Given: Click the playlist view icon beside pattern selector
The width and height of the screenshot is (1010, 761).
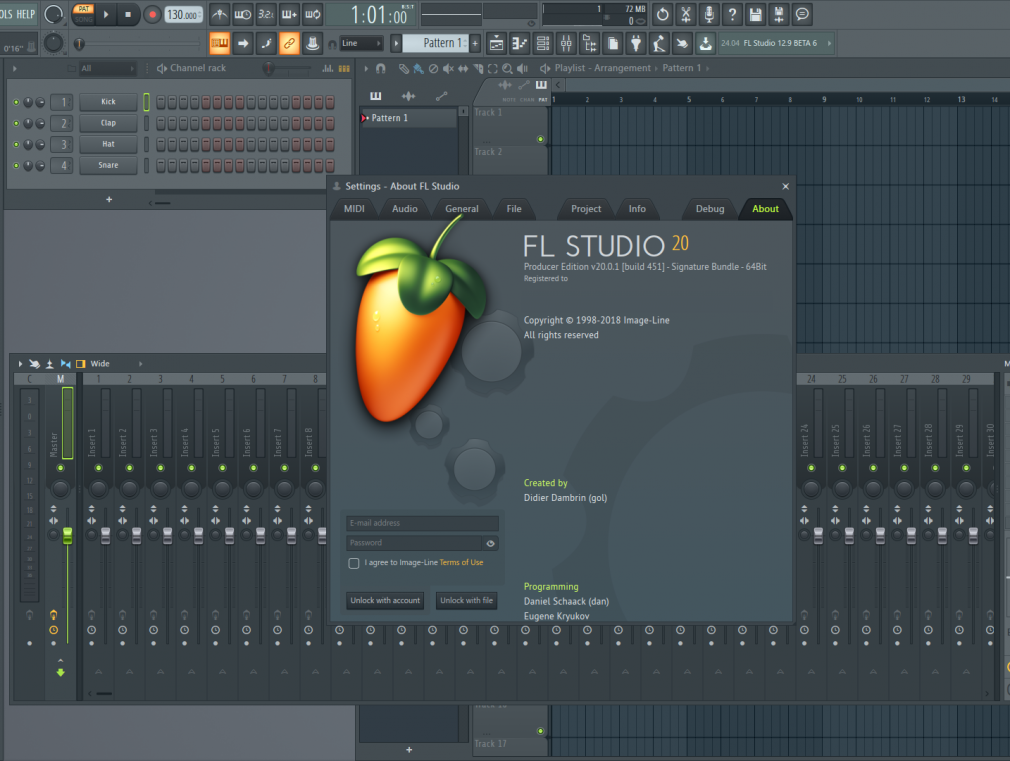Looking at the screenshot, I should click(496, 44).
